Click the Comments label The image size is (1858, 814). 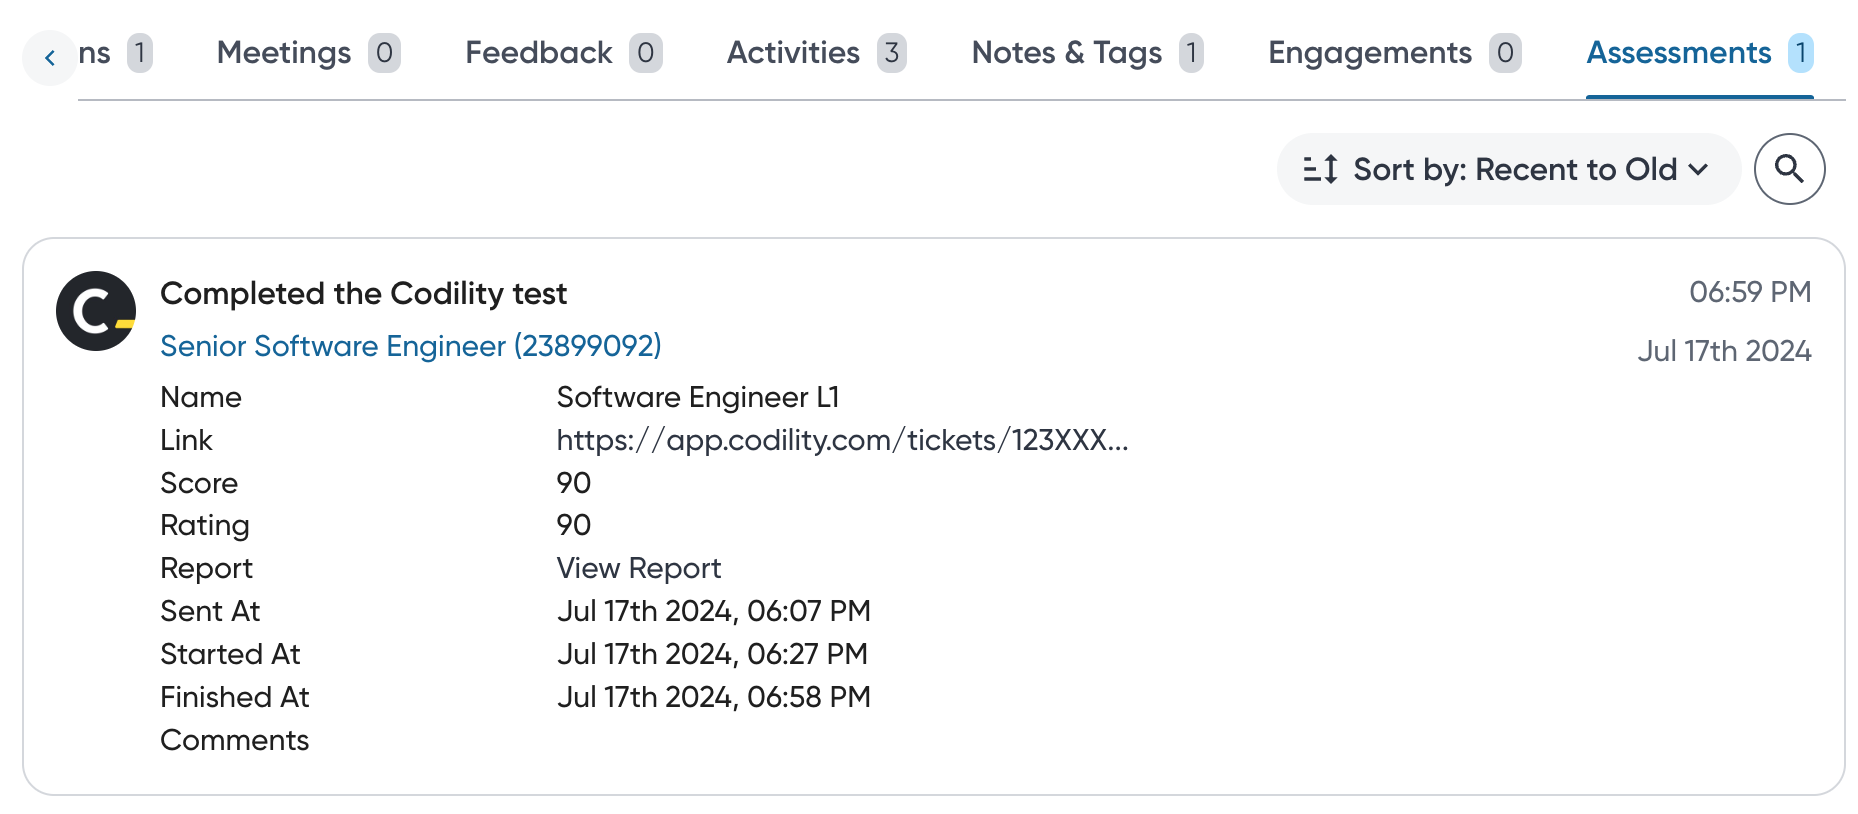235,740
